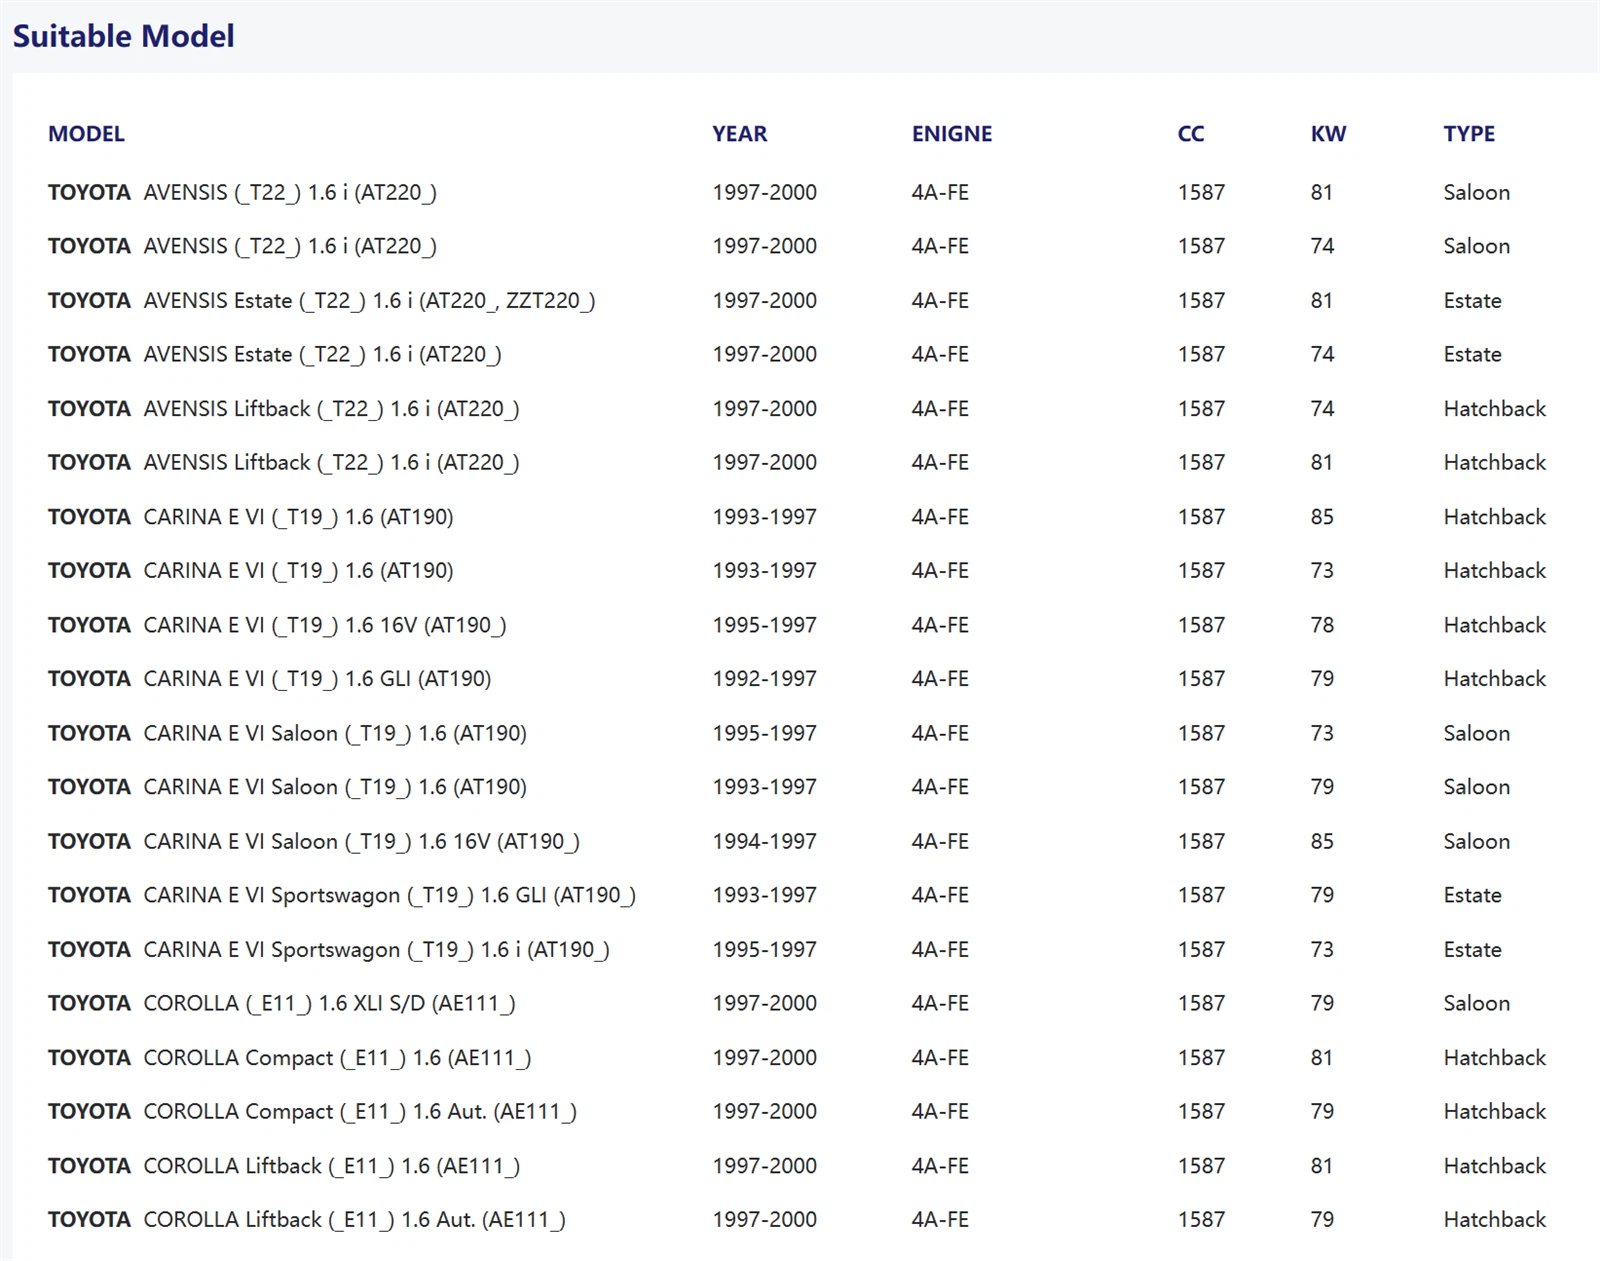The height and width of the screenshot is (1261, 1600).
Task: Click the KW column header
Action: 1328,134
